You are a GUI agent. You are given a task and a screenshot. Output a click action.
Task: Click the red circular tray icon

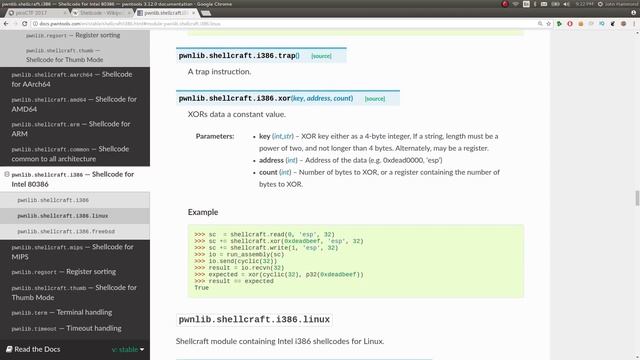(505, 4)
